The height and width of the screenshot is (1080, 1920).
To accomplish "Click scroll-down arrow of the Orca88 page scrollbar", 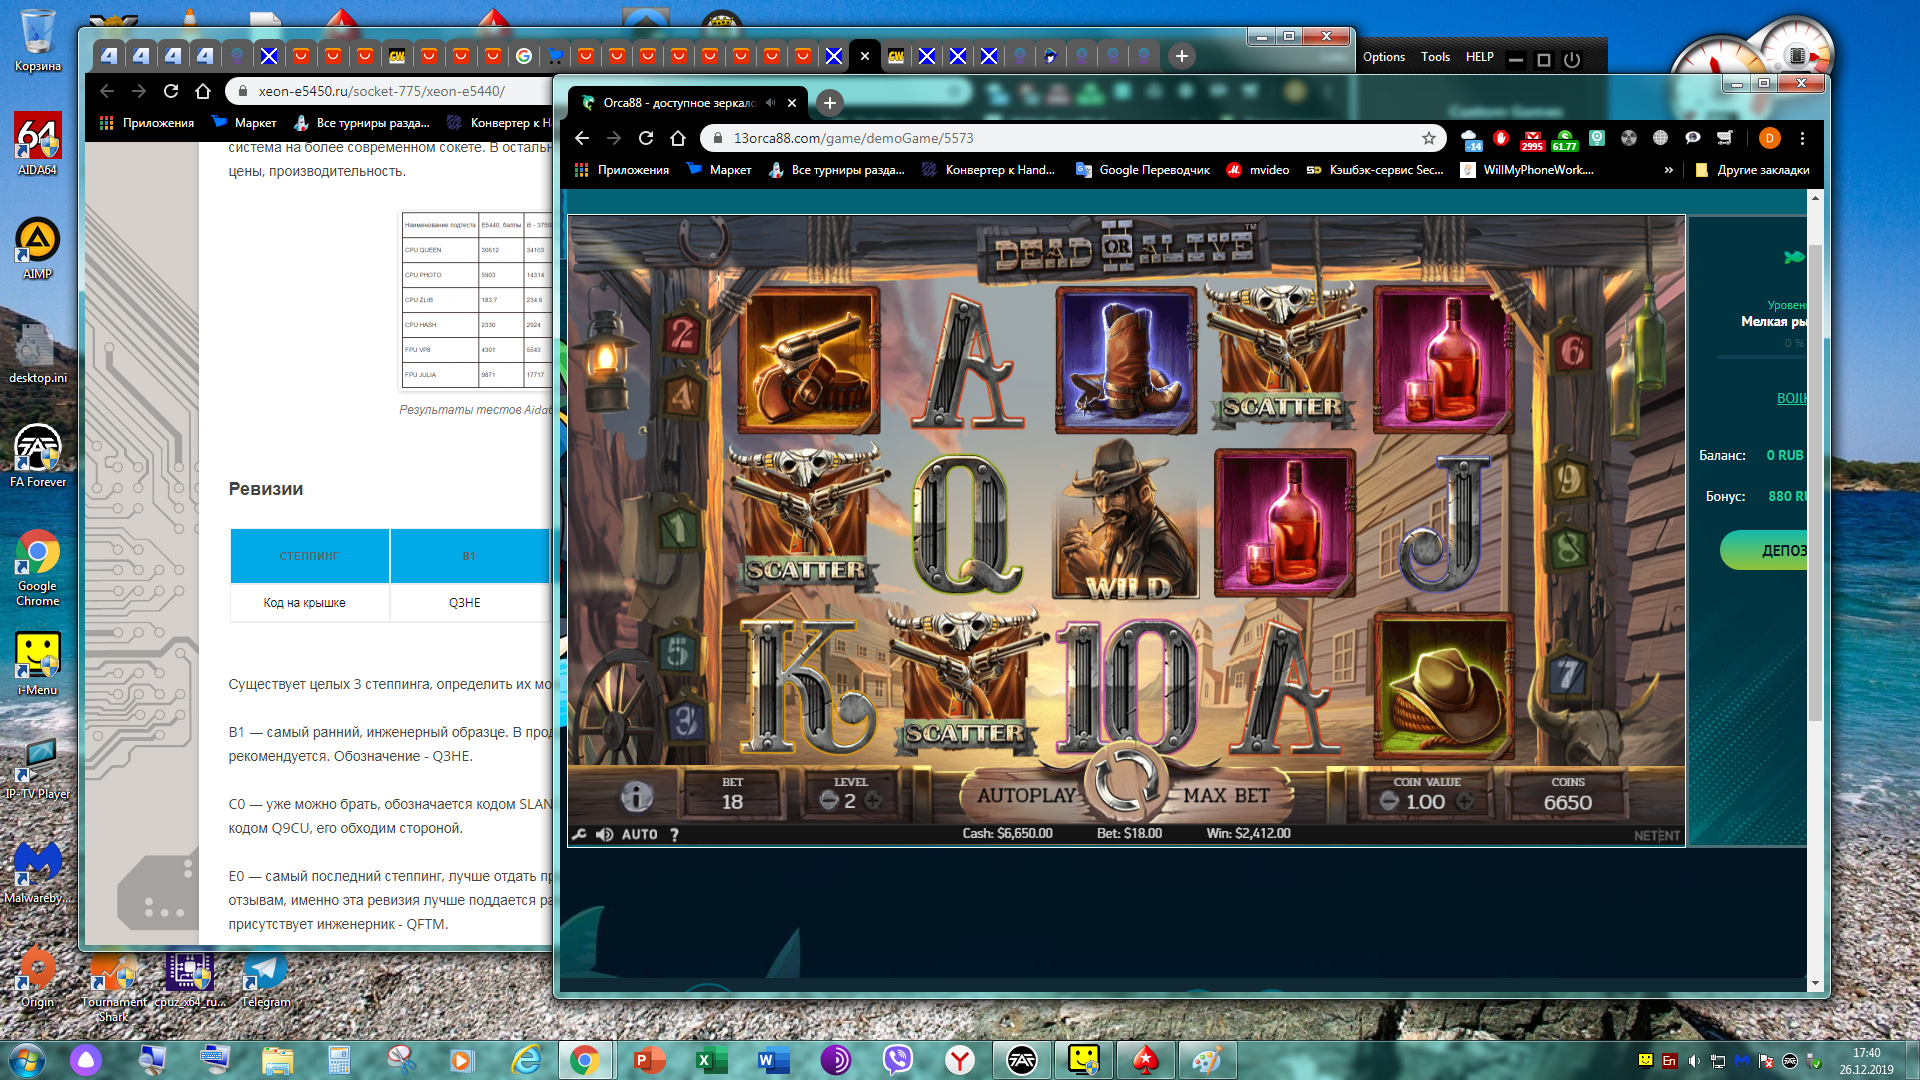I will coord(1815,983).
